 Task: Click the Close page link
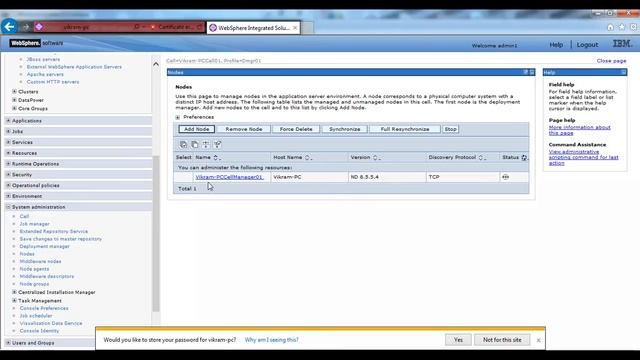point(611,61)
